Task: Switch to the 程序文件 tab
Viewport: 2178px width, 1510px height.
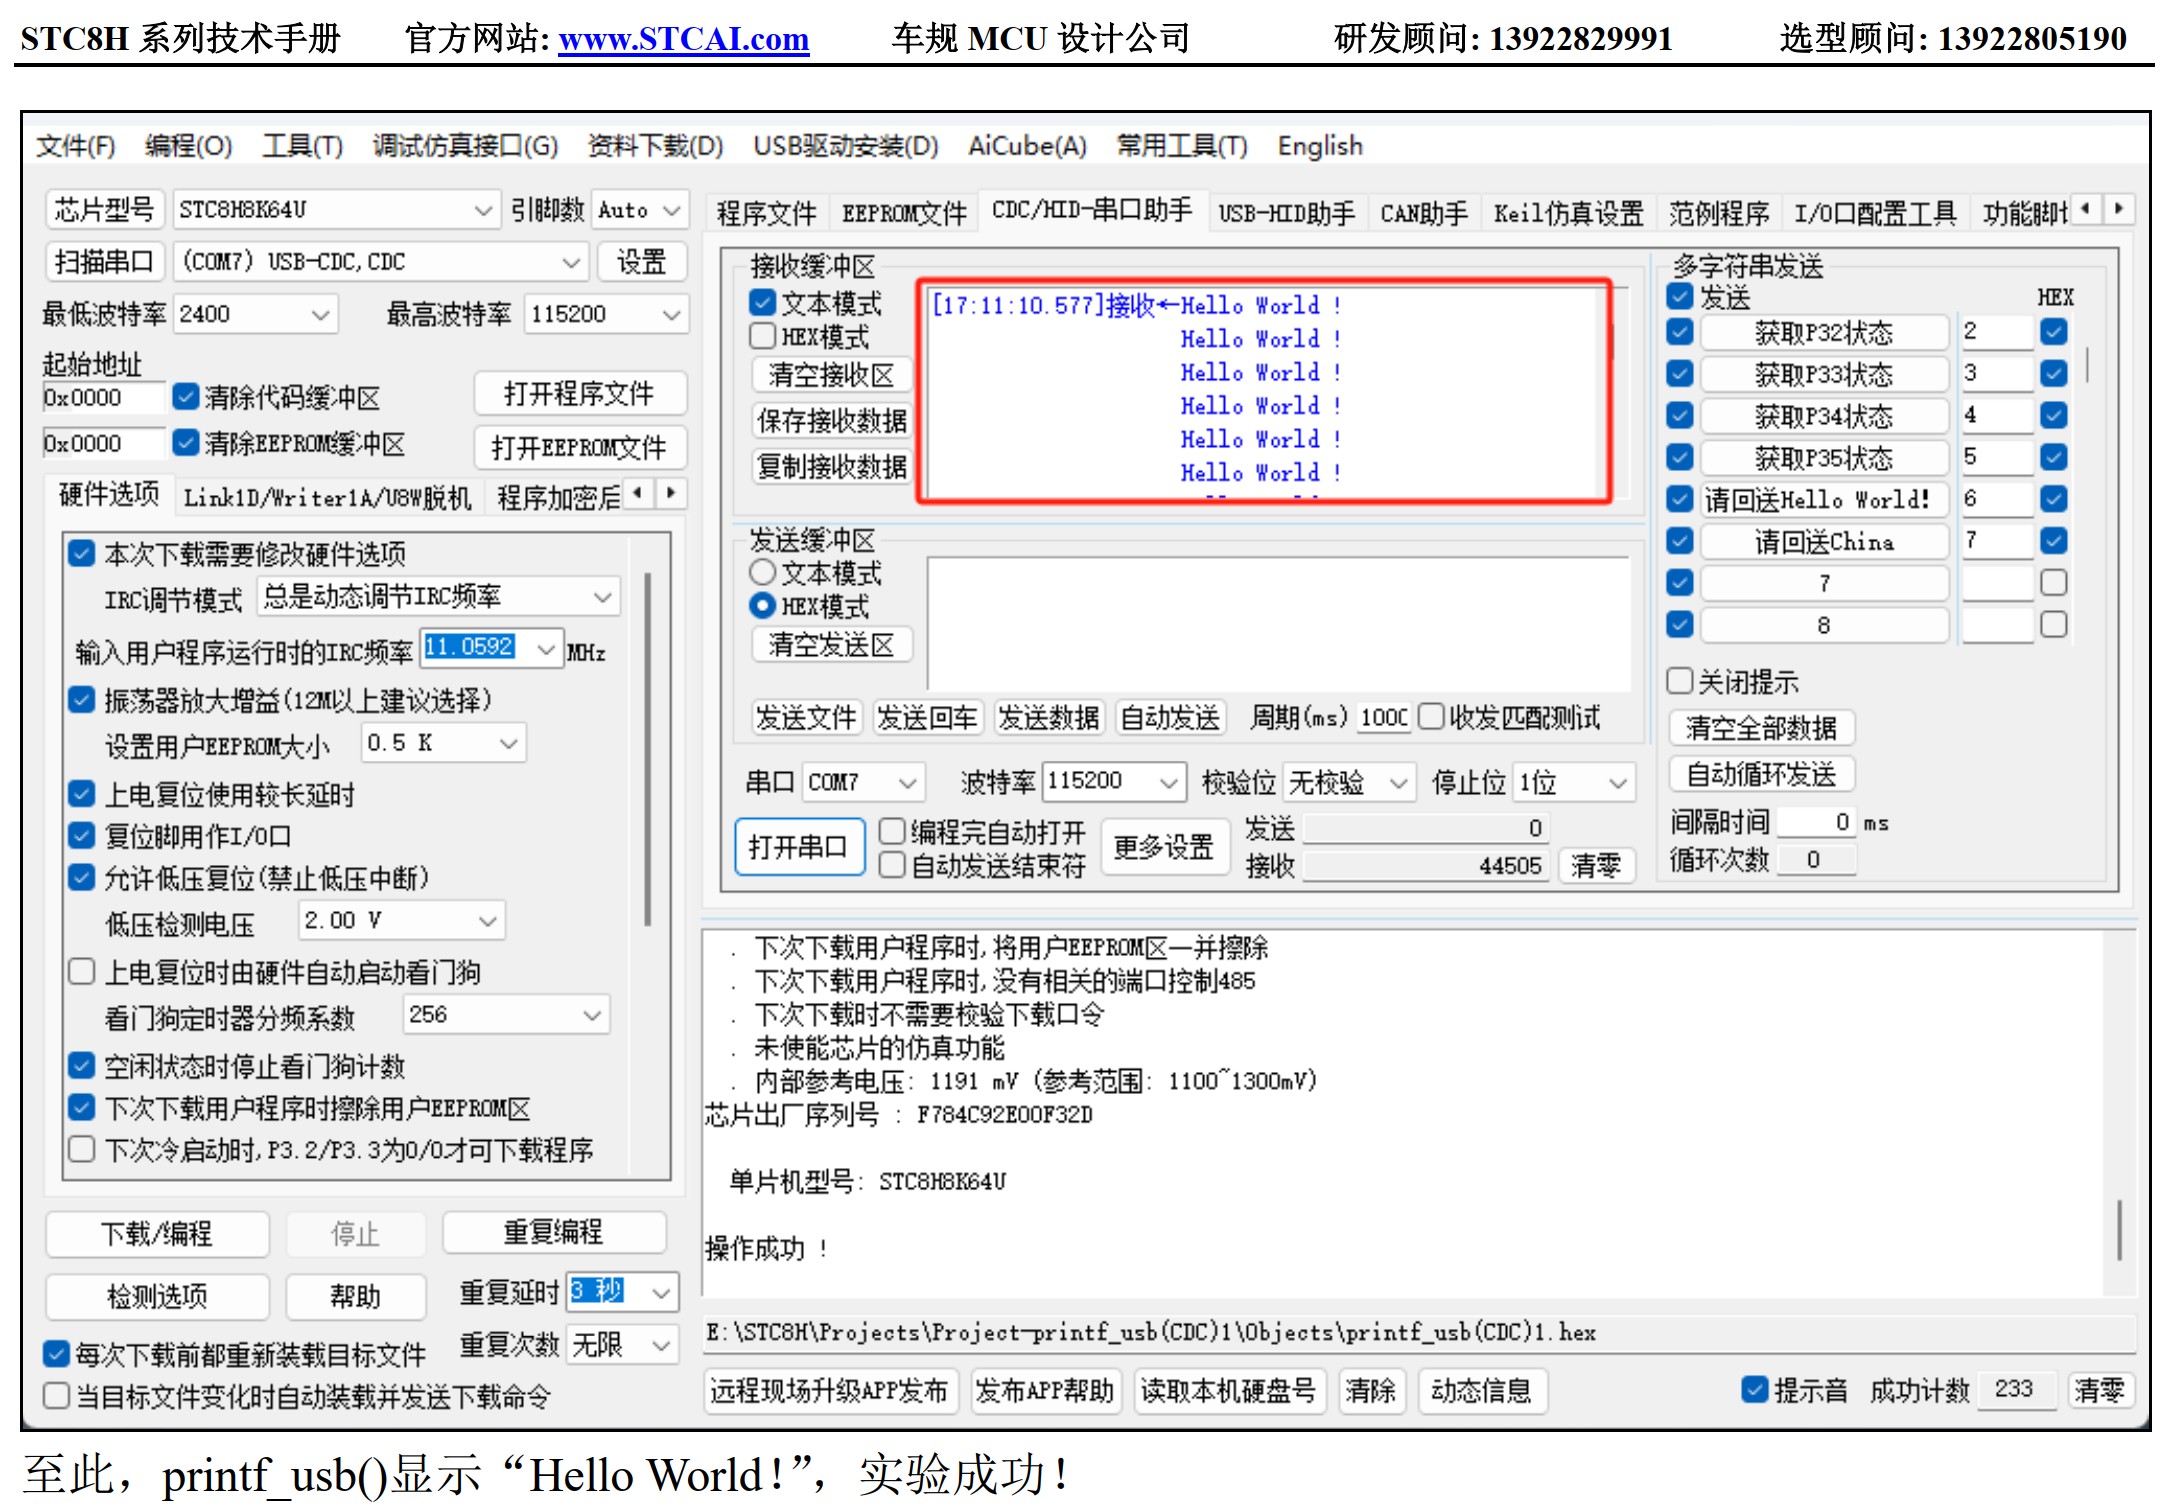Action: pyautogui.click(x=766, y=213)
